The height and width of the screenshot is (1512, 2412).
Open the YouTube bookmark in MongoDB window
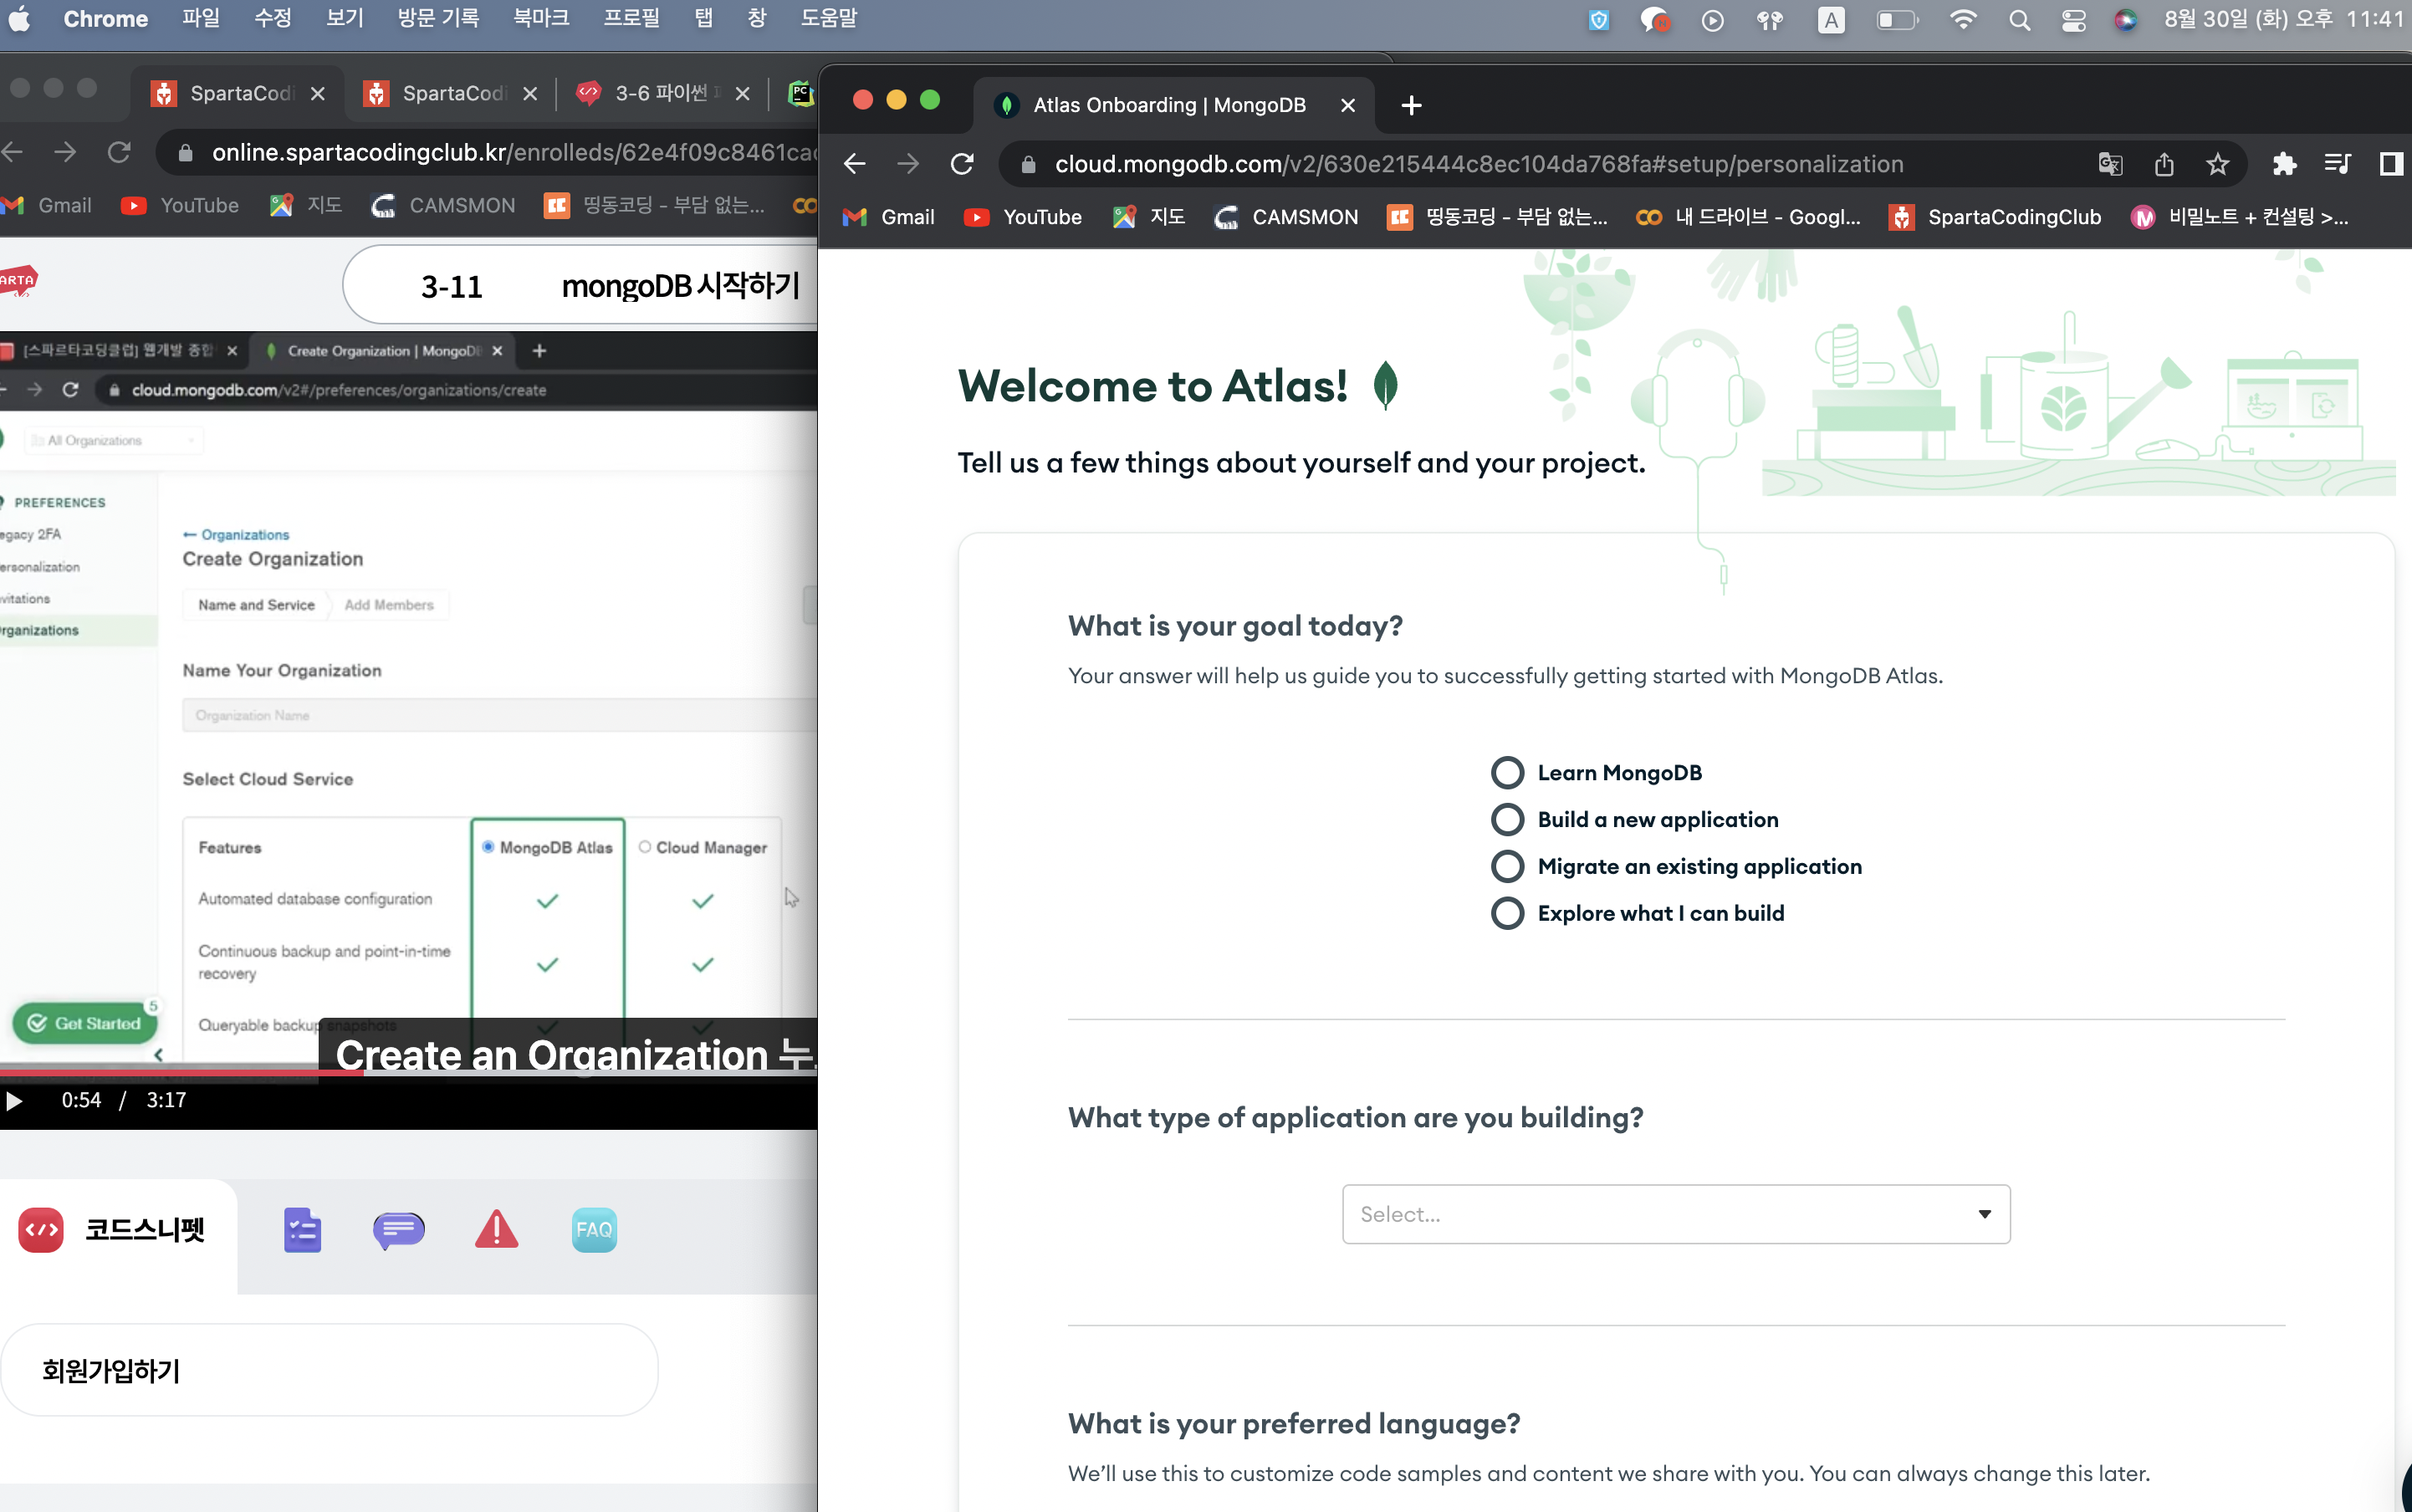click(1023, 217)
